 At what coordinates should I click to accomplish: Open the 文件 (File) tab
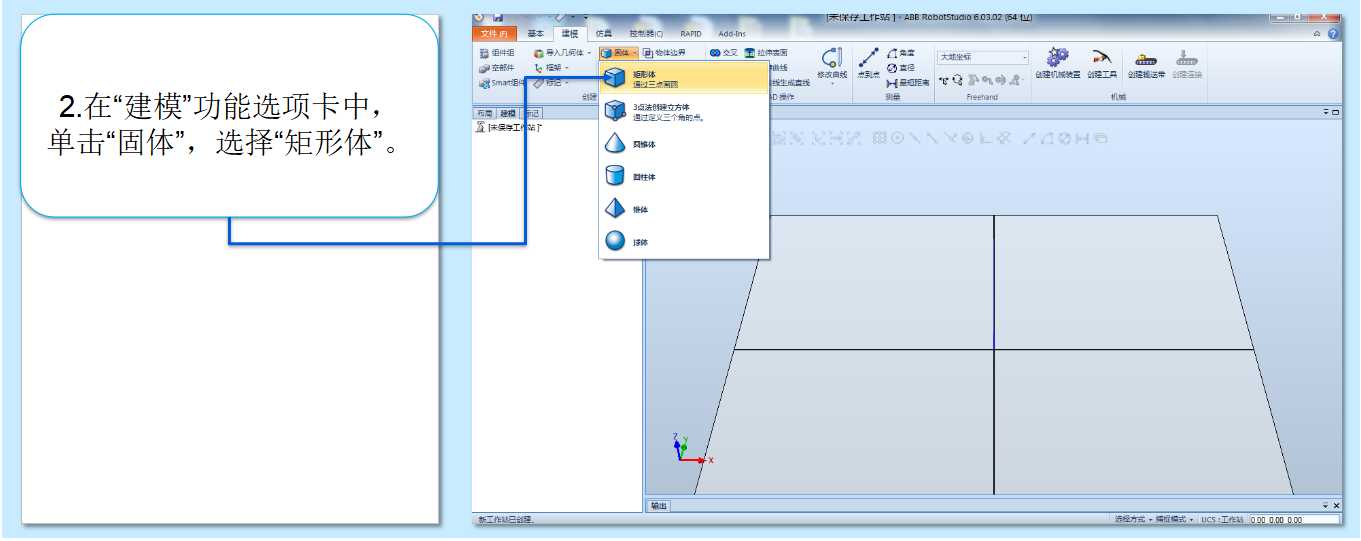[x=494, y=34]
